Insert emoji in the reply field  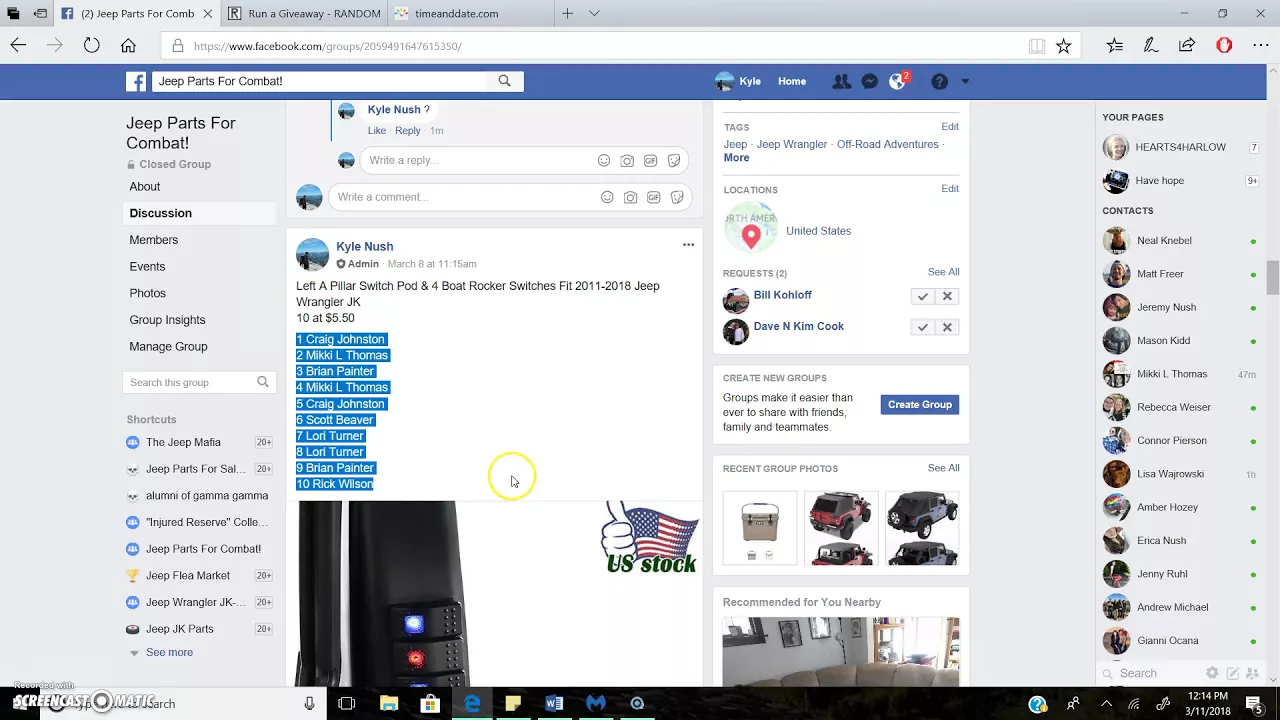pos(604,161)
